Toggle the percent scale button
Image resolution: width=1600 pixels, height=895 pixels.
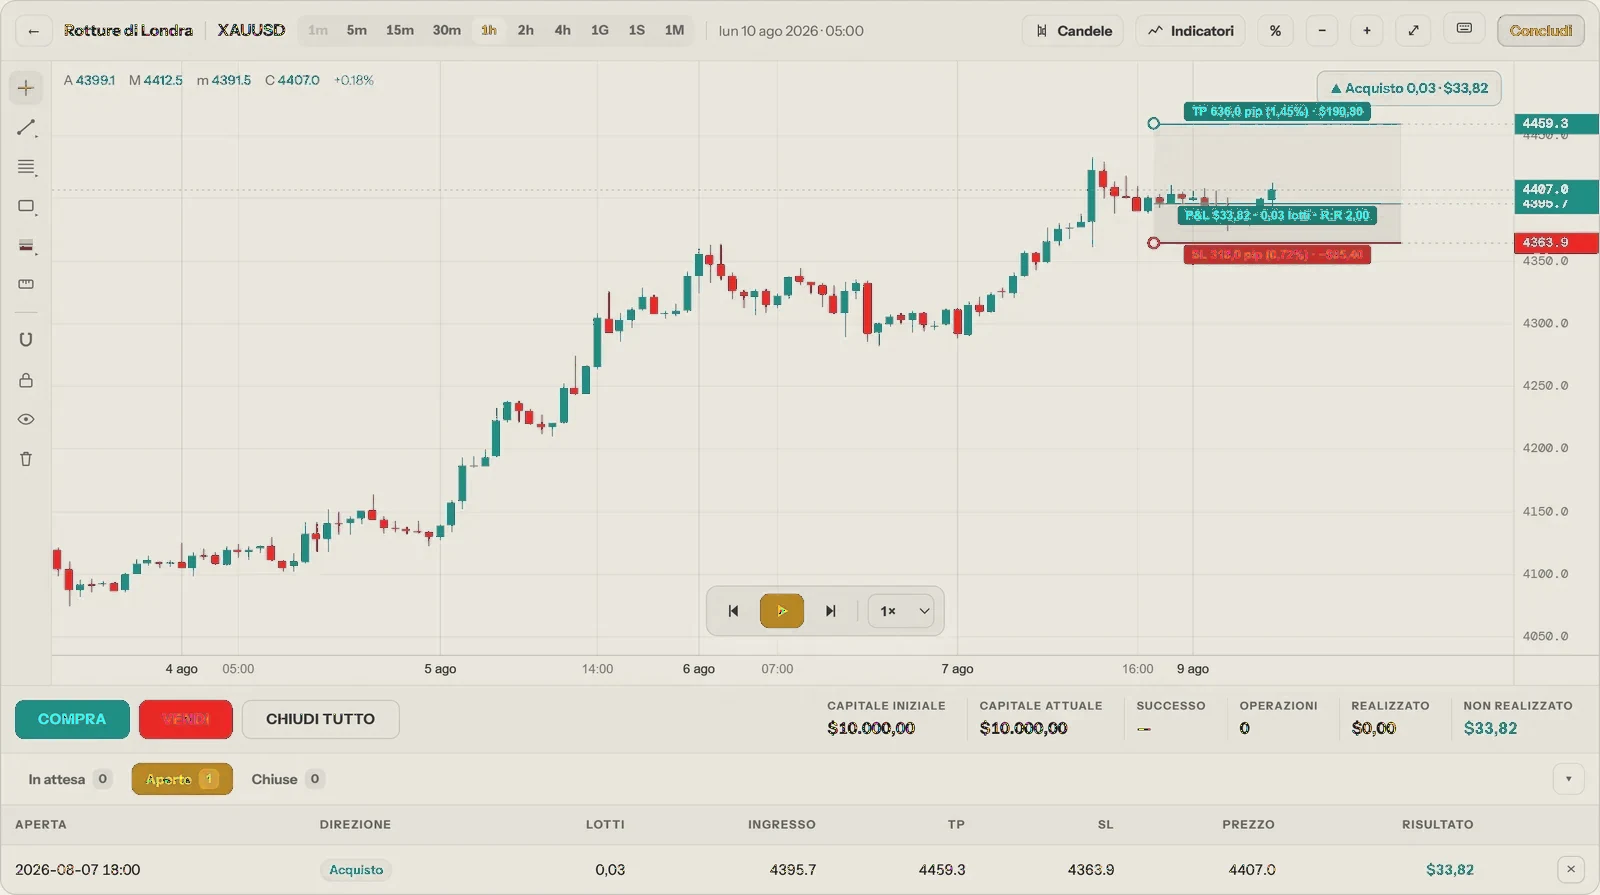[x=1275, y=31]
